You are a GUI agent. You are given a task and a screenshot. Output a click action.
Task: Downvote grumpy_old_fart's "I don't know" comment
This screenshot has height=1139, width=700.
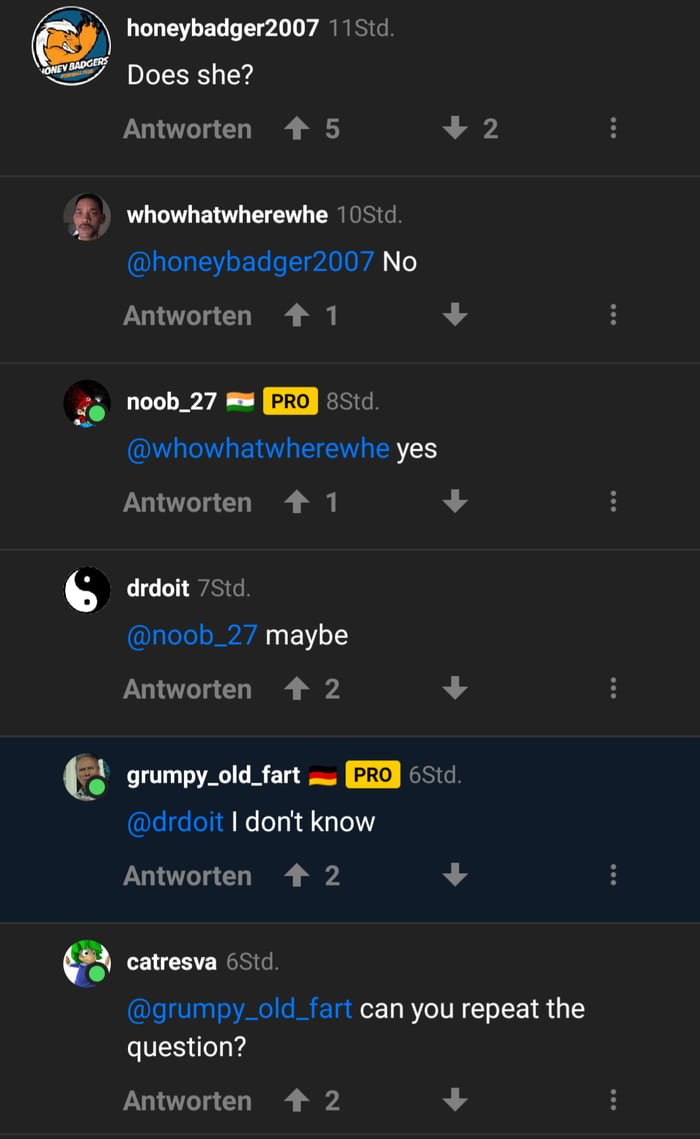pyautogui.click(x=455, y=876)
